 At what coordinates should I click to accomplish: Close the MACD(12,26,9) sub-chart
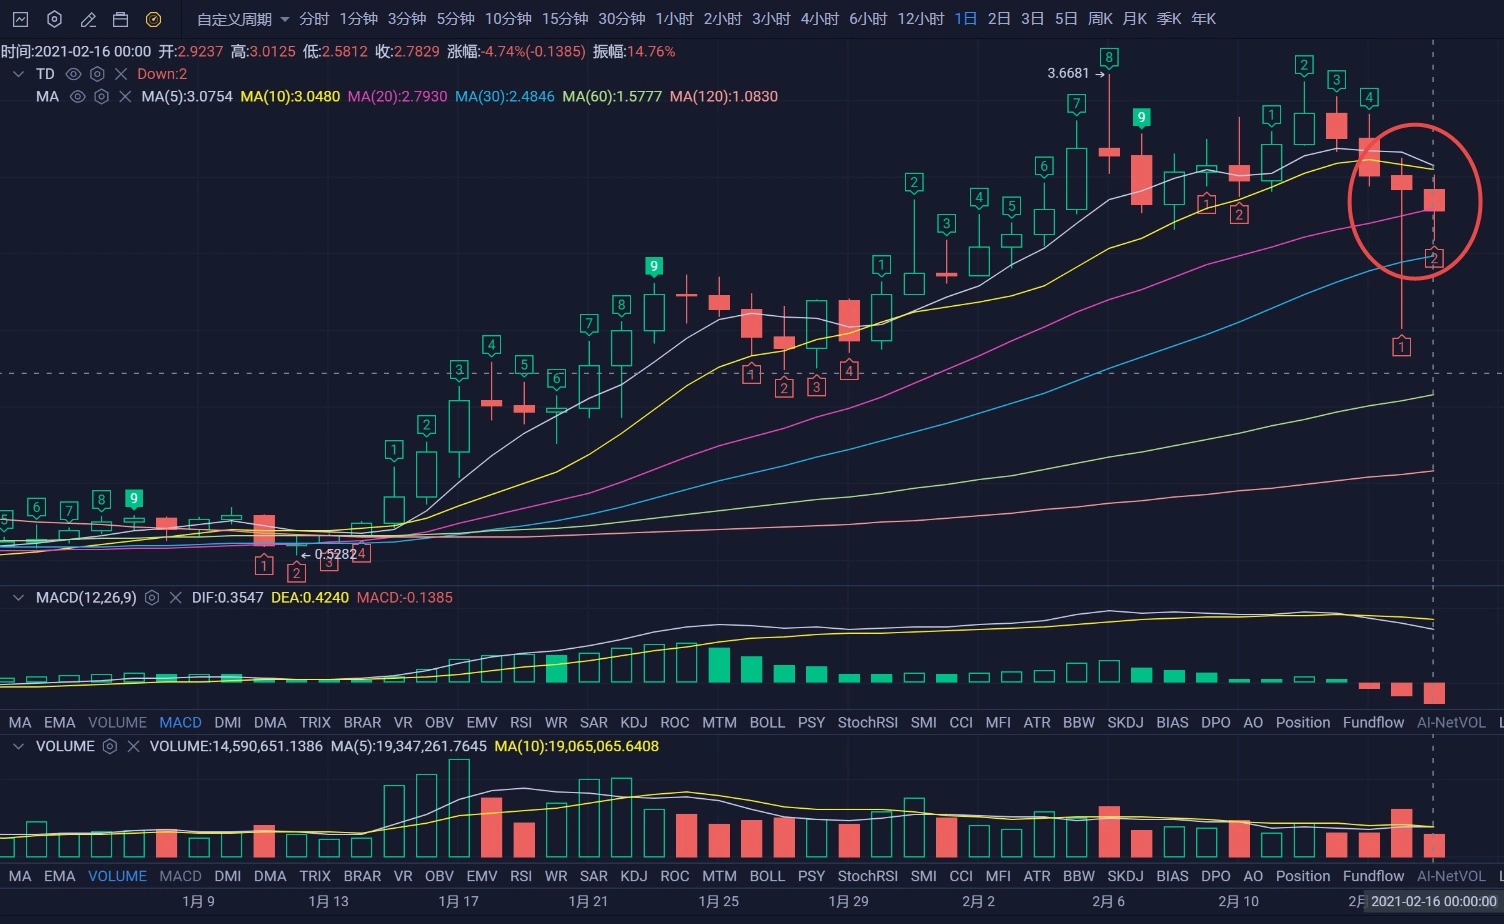(175, 598)
